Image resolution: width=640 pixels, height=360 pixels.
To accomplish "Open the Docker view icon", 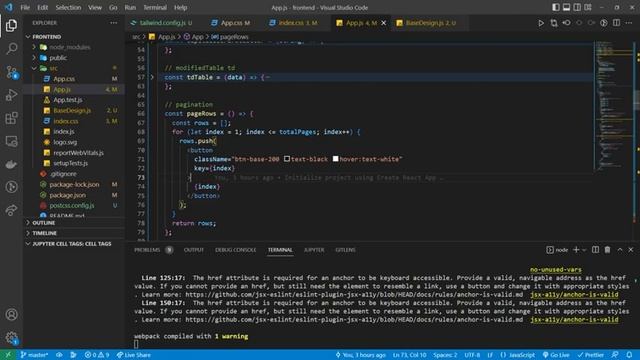I will click(11, 164).
